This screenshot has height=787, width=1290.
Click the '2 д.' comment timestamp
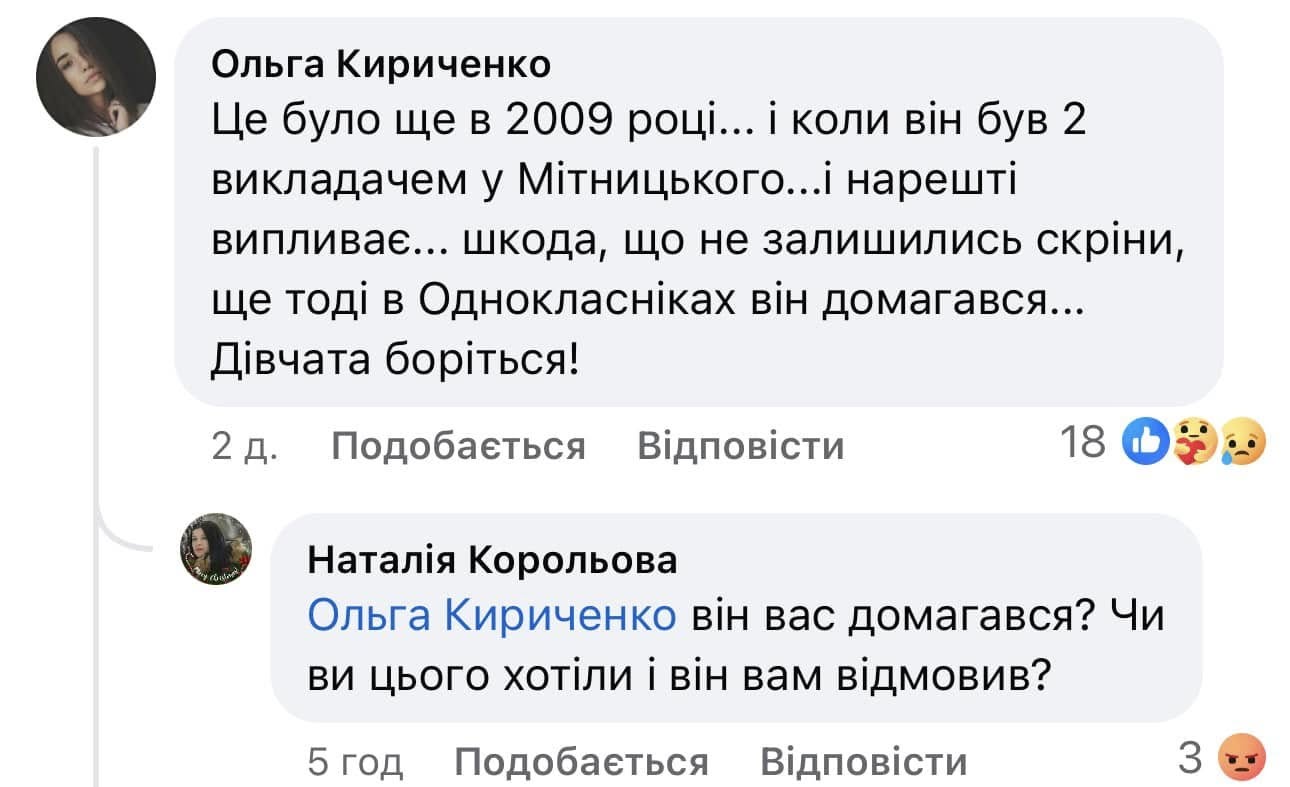[x=245, y=446]
